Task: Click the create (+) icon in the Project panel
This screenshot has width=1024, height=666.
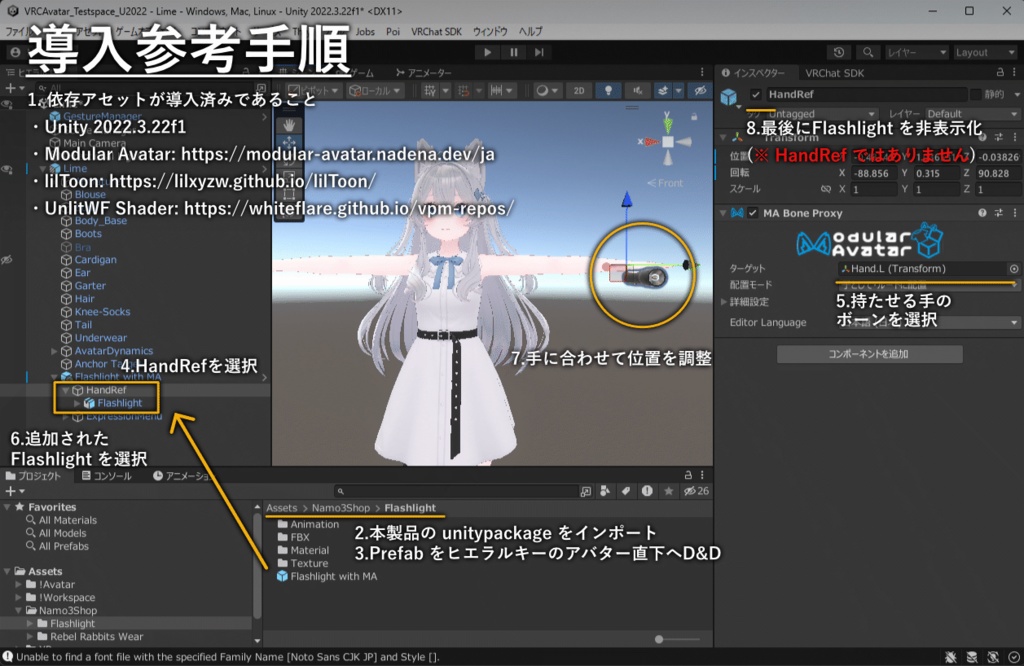Action: click(10, 490)
